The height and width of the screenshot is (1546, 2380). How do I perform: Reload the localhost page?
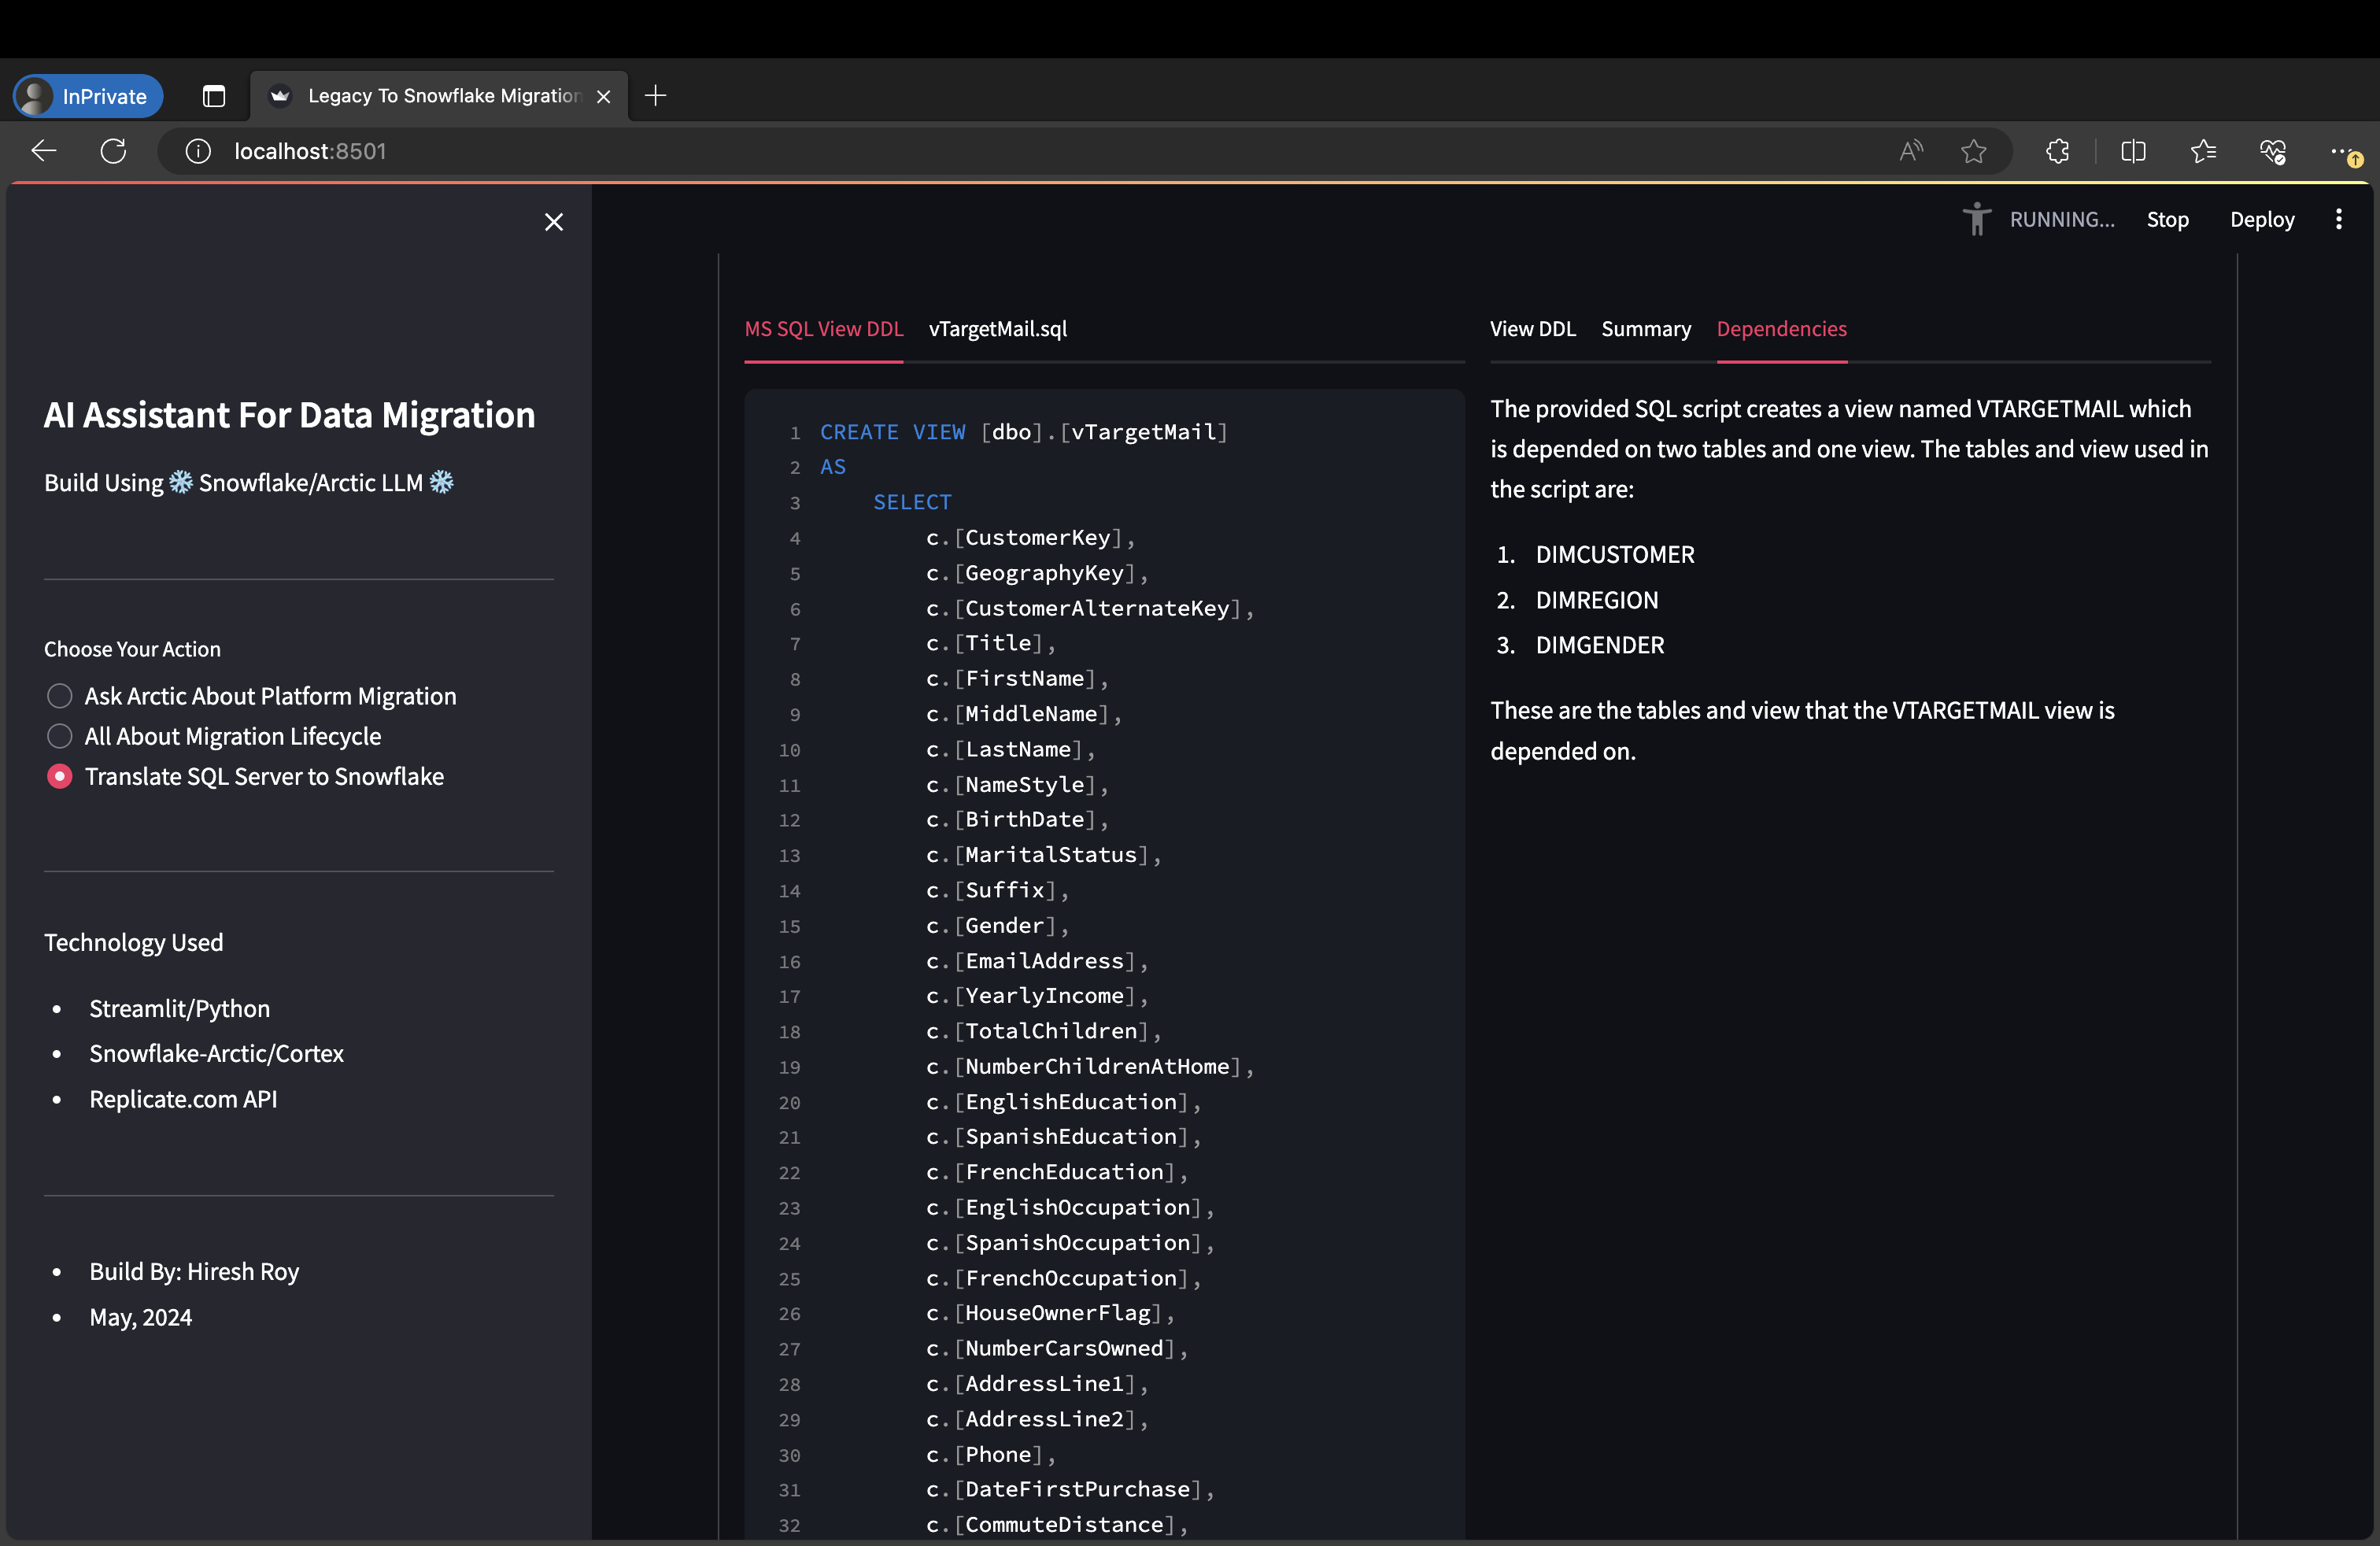click(x=114, y=151)
